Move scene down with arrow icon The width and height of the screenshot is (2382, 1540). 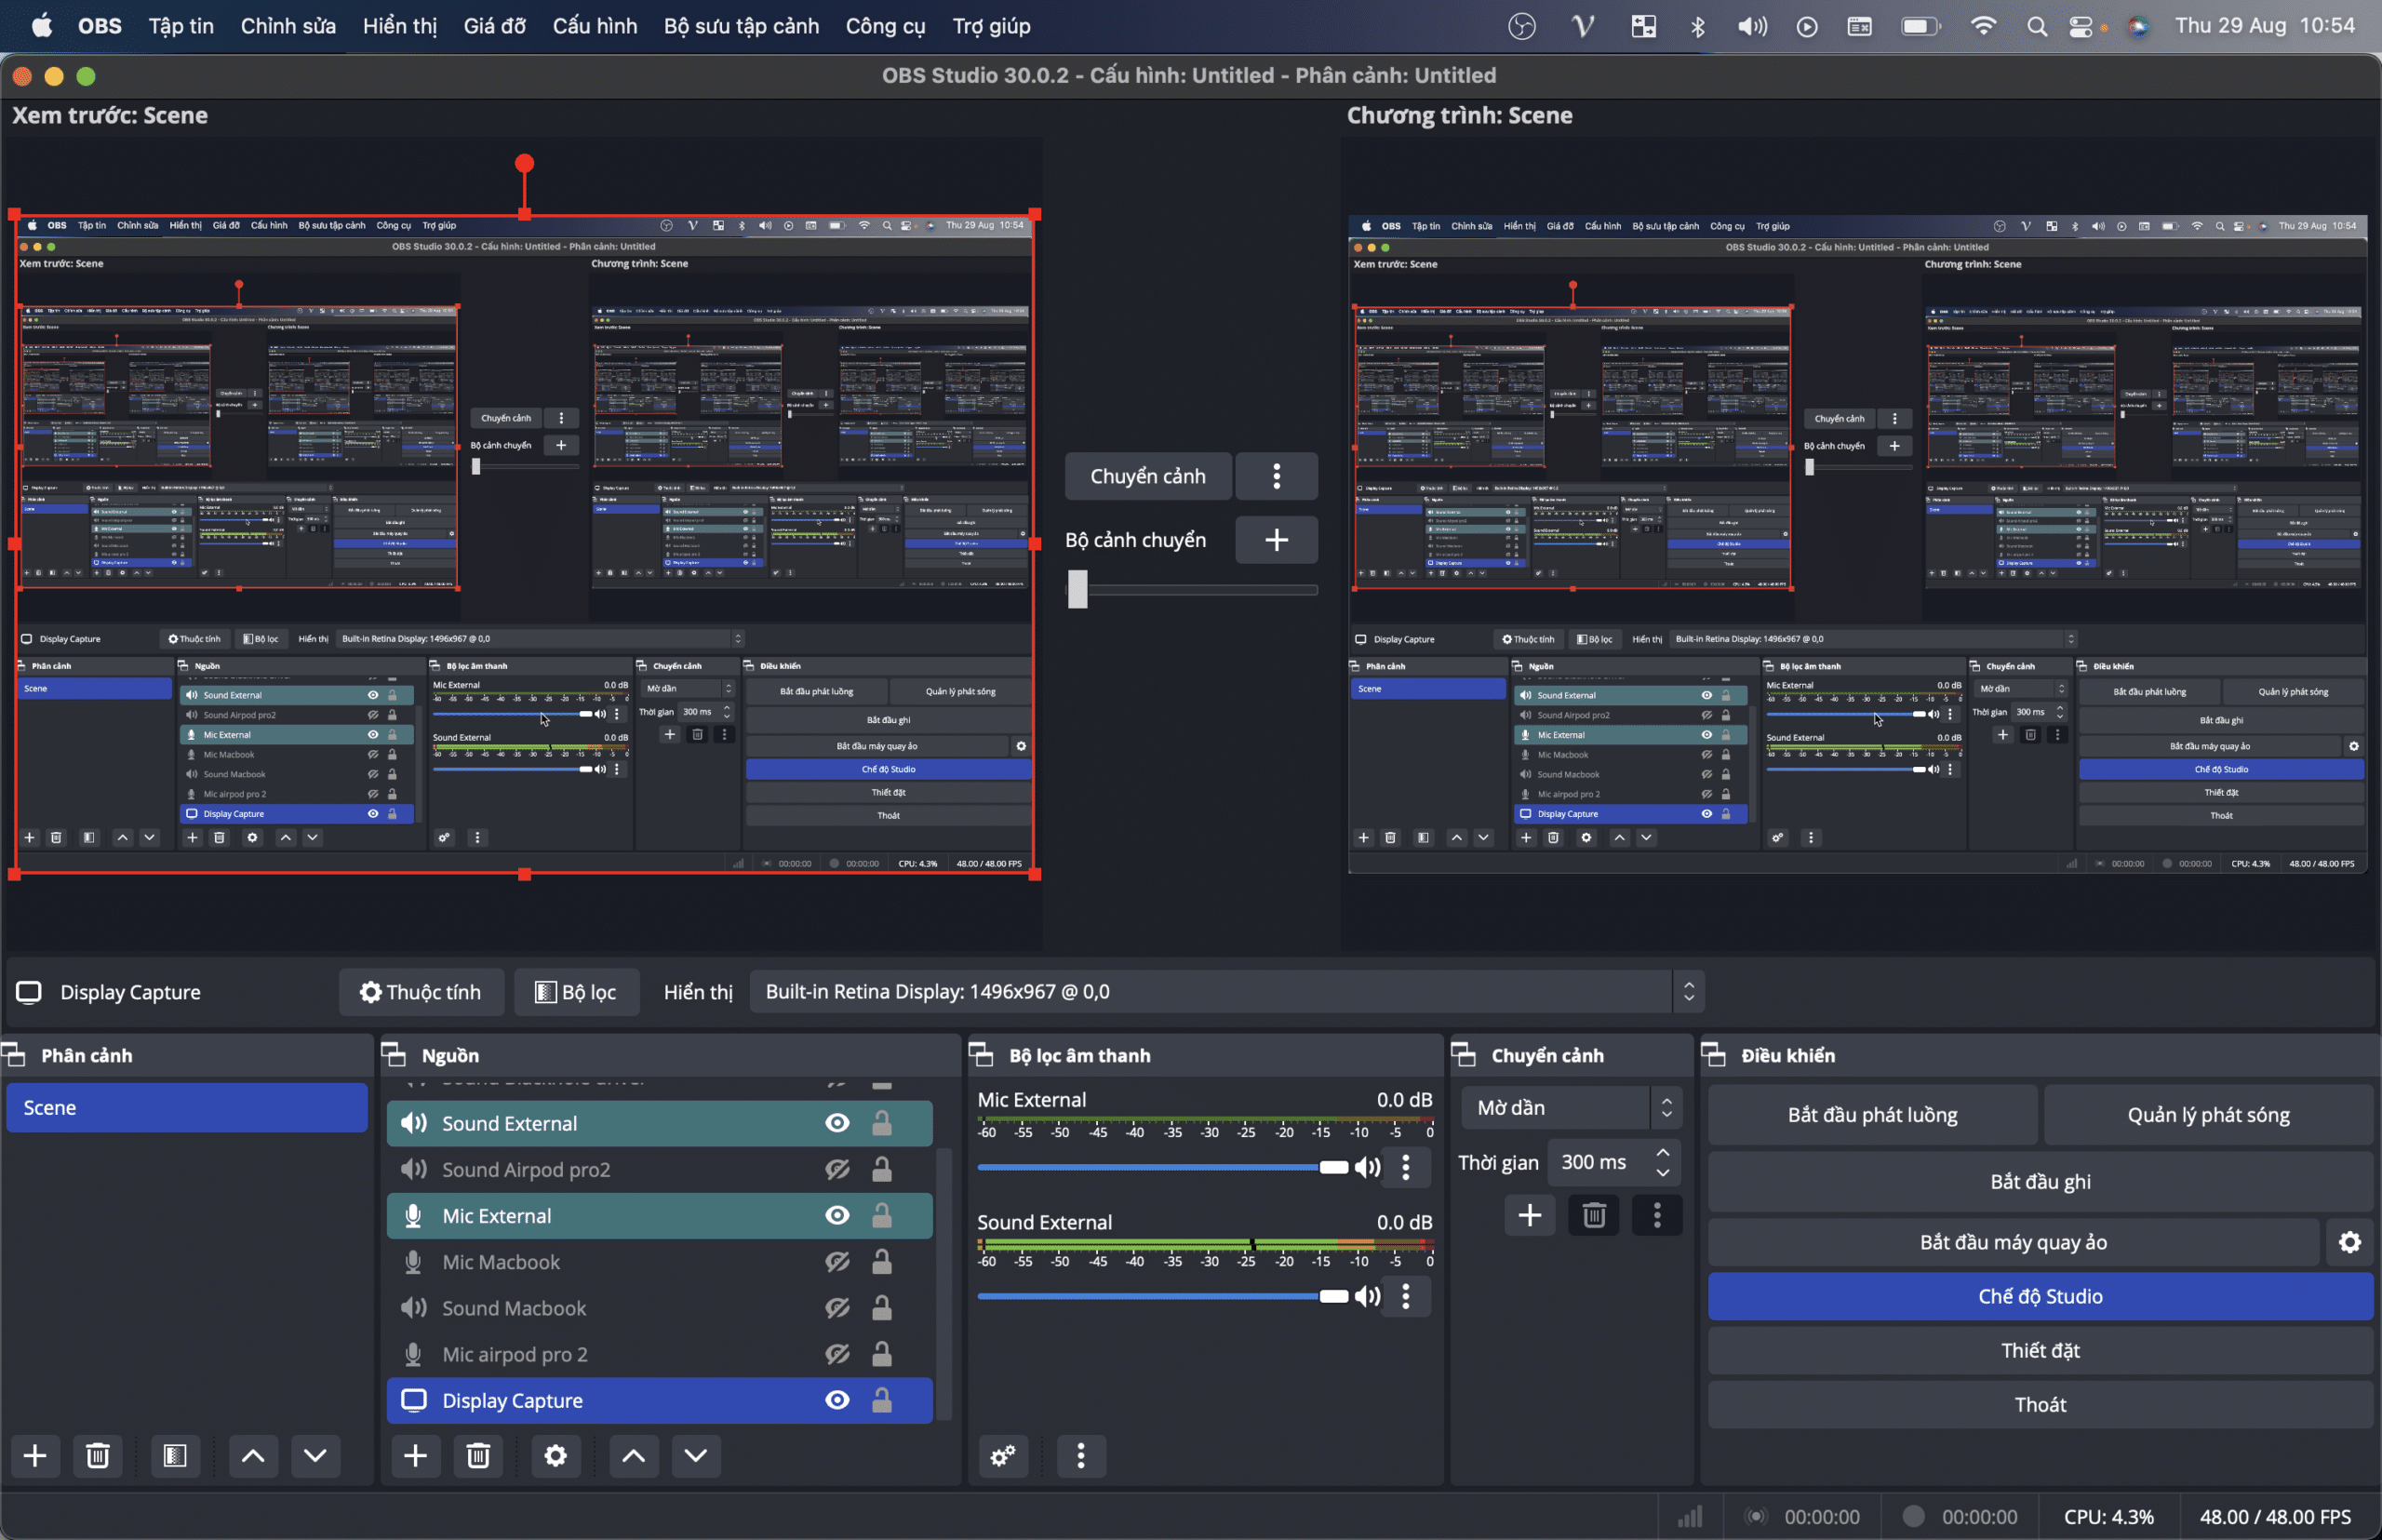315,1455
